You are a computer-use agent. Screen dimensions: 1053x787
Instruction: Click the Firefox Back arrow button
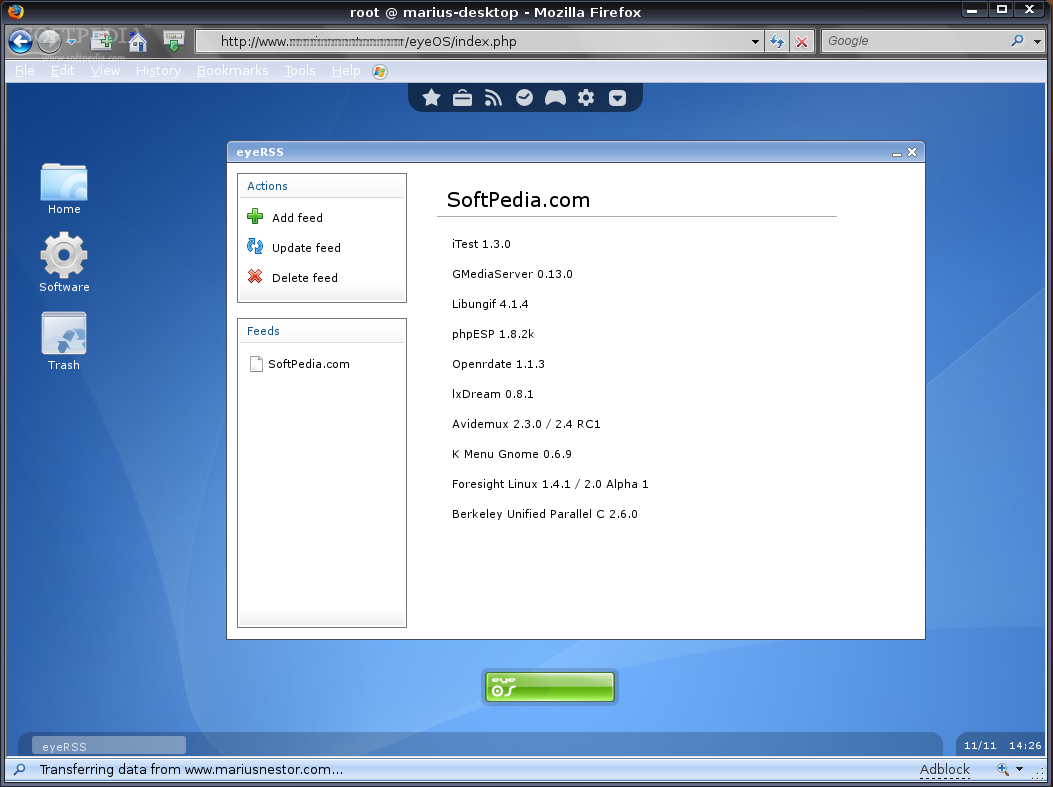tap(21, 42)
